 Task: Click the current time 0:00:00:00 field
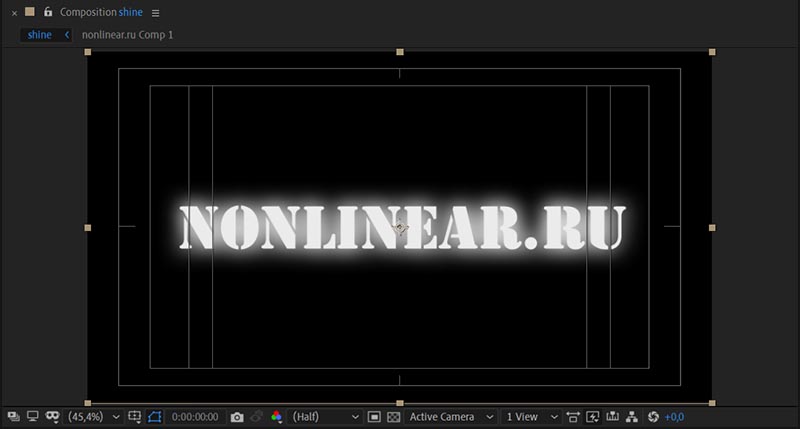[195, 417]
